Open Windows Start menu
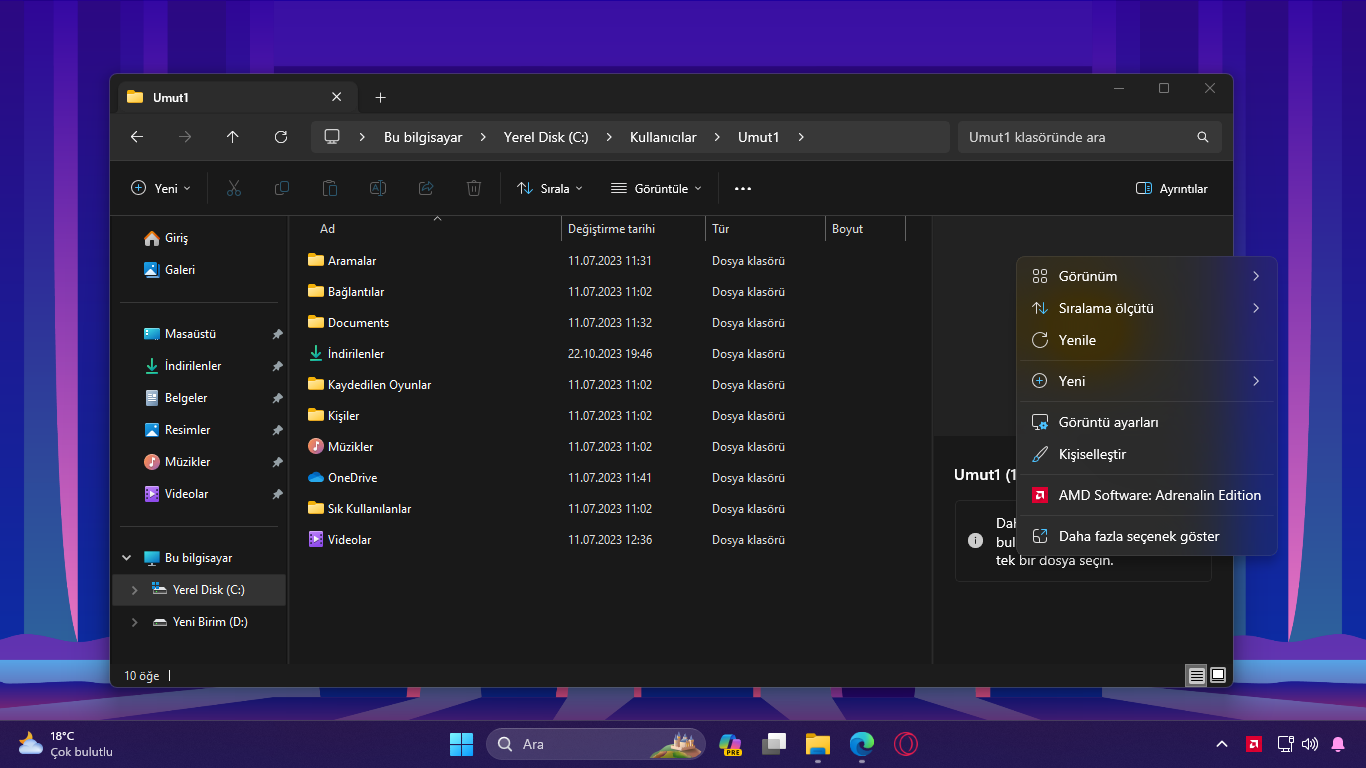The height and width of the screenshot is (768, 1366). [461, 744]
